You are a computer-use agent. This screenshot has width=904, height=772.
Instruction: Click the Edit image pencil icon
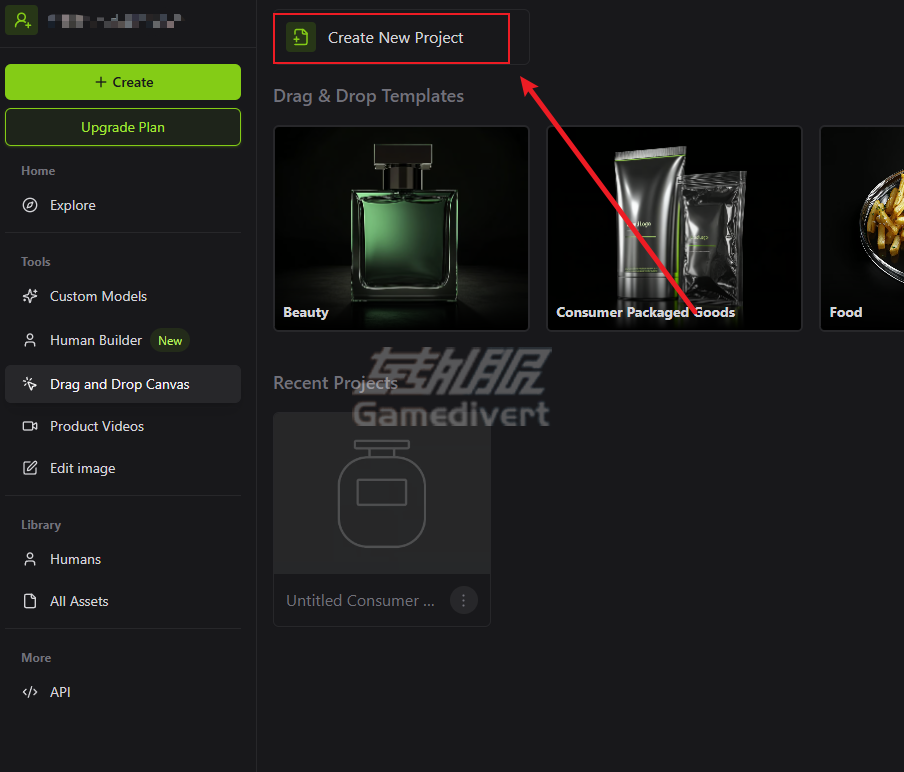30,468
